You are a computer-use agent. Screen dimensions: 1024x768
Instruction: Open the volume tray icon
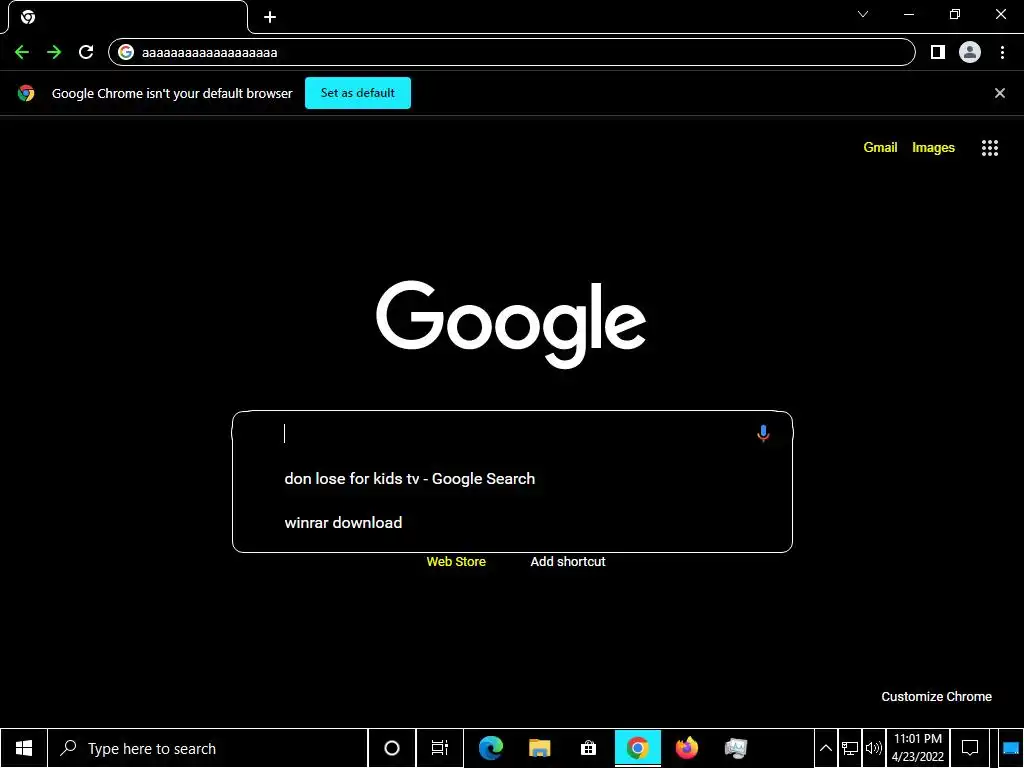click(873, 748)
